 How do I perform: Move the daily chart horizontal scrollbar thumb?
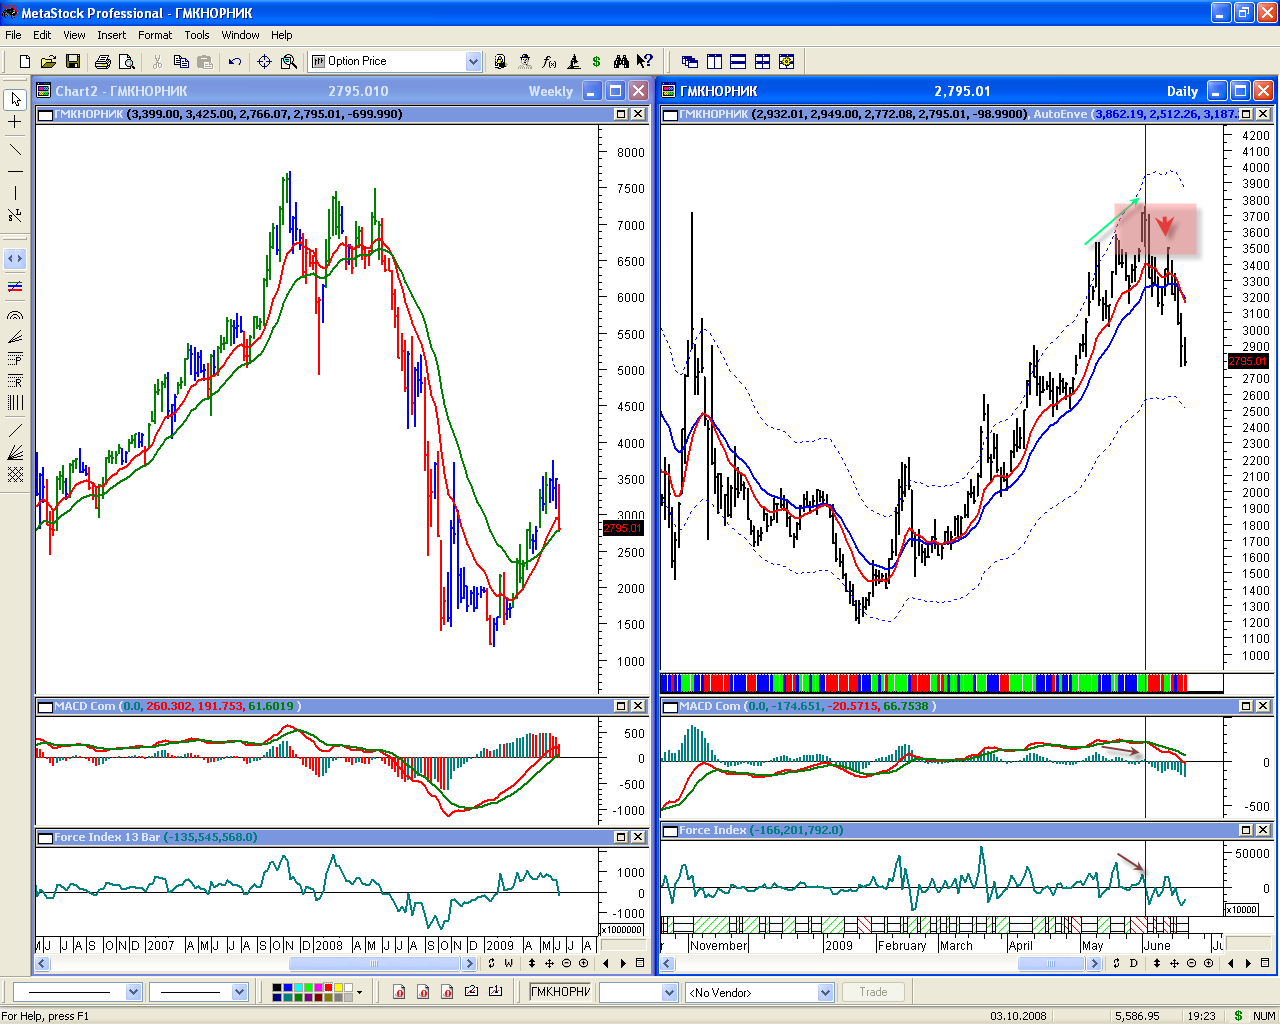pyautogui.click(x=1051, y=964)
